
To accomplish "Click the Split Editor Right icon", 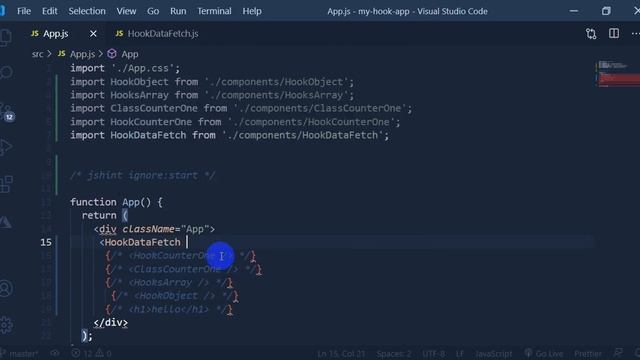I will [613, 33].
